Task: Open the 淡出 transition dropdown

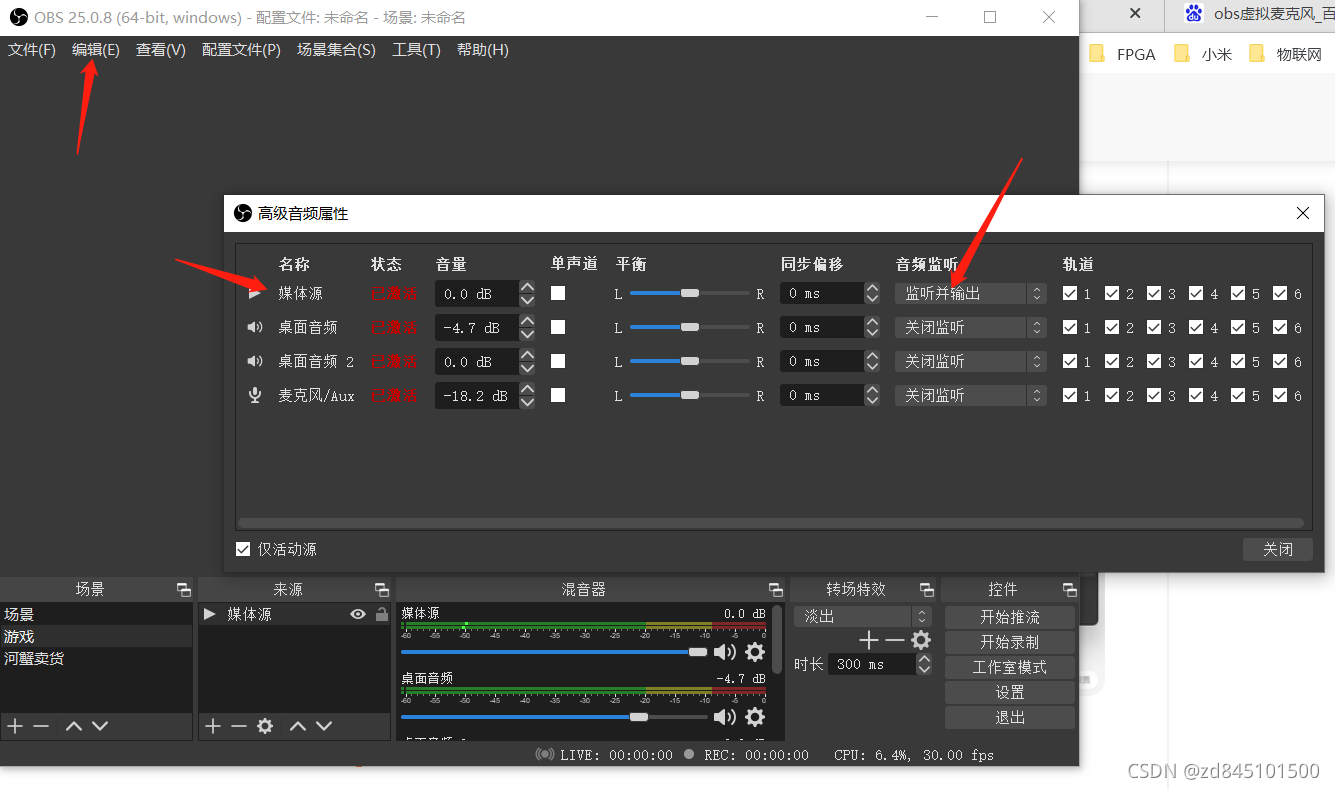Action: (x=862, y=616)
